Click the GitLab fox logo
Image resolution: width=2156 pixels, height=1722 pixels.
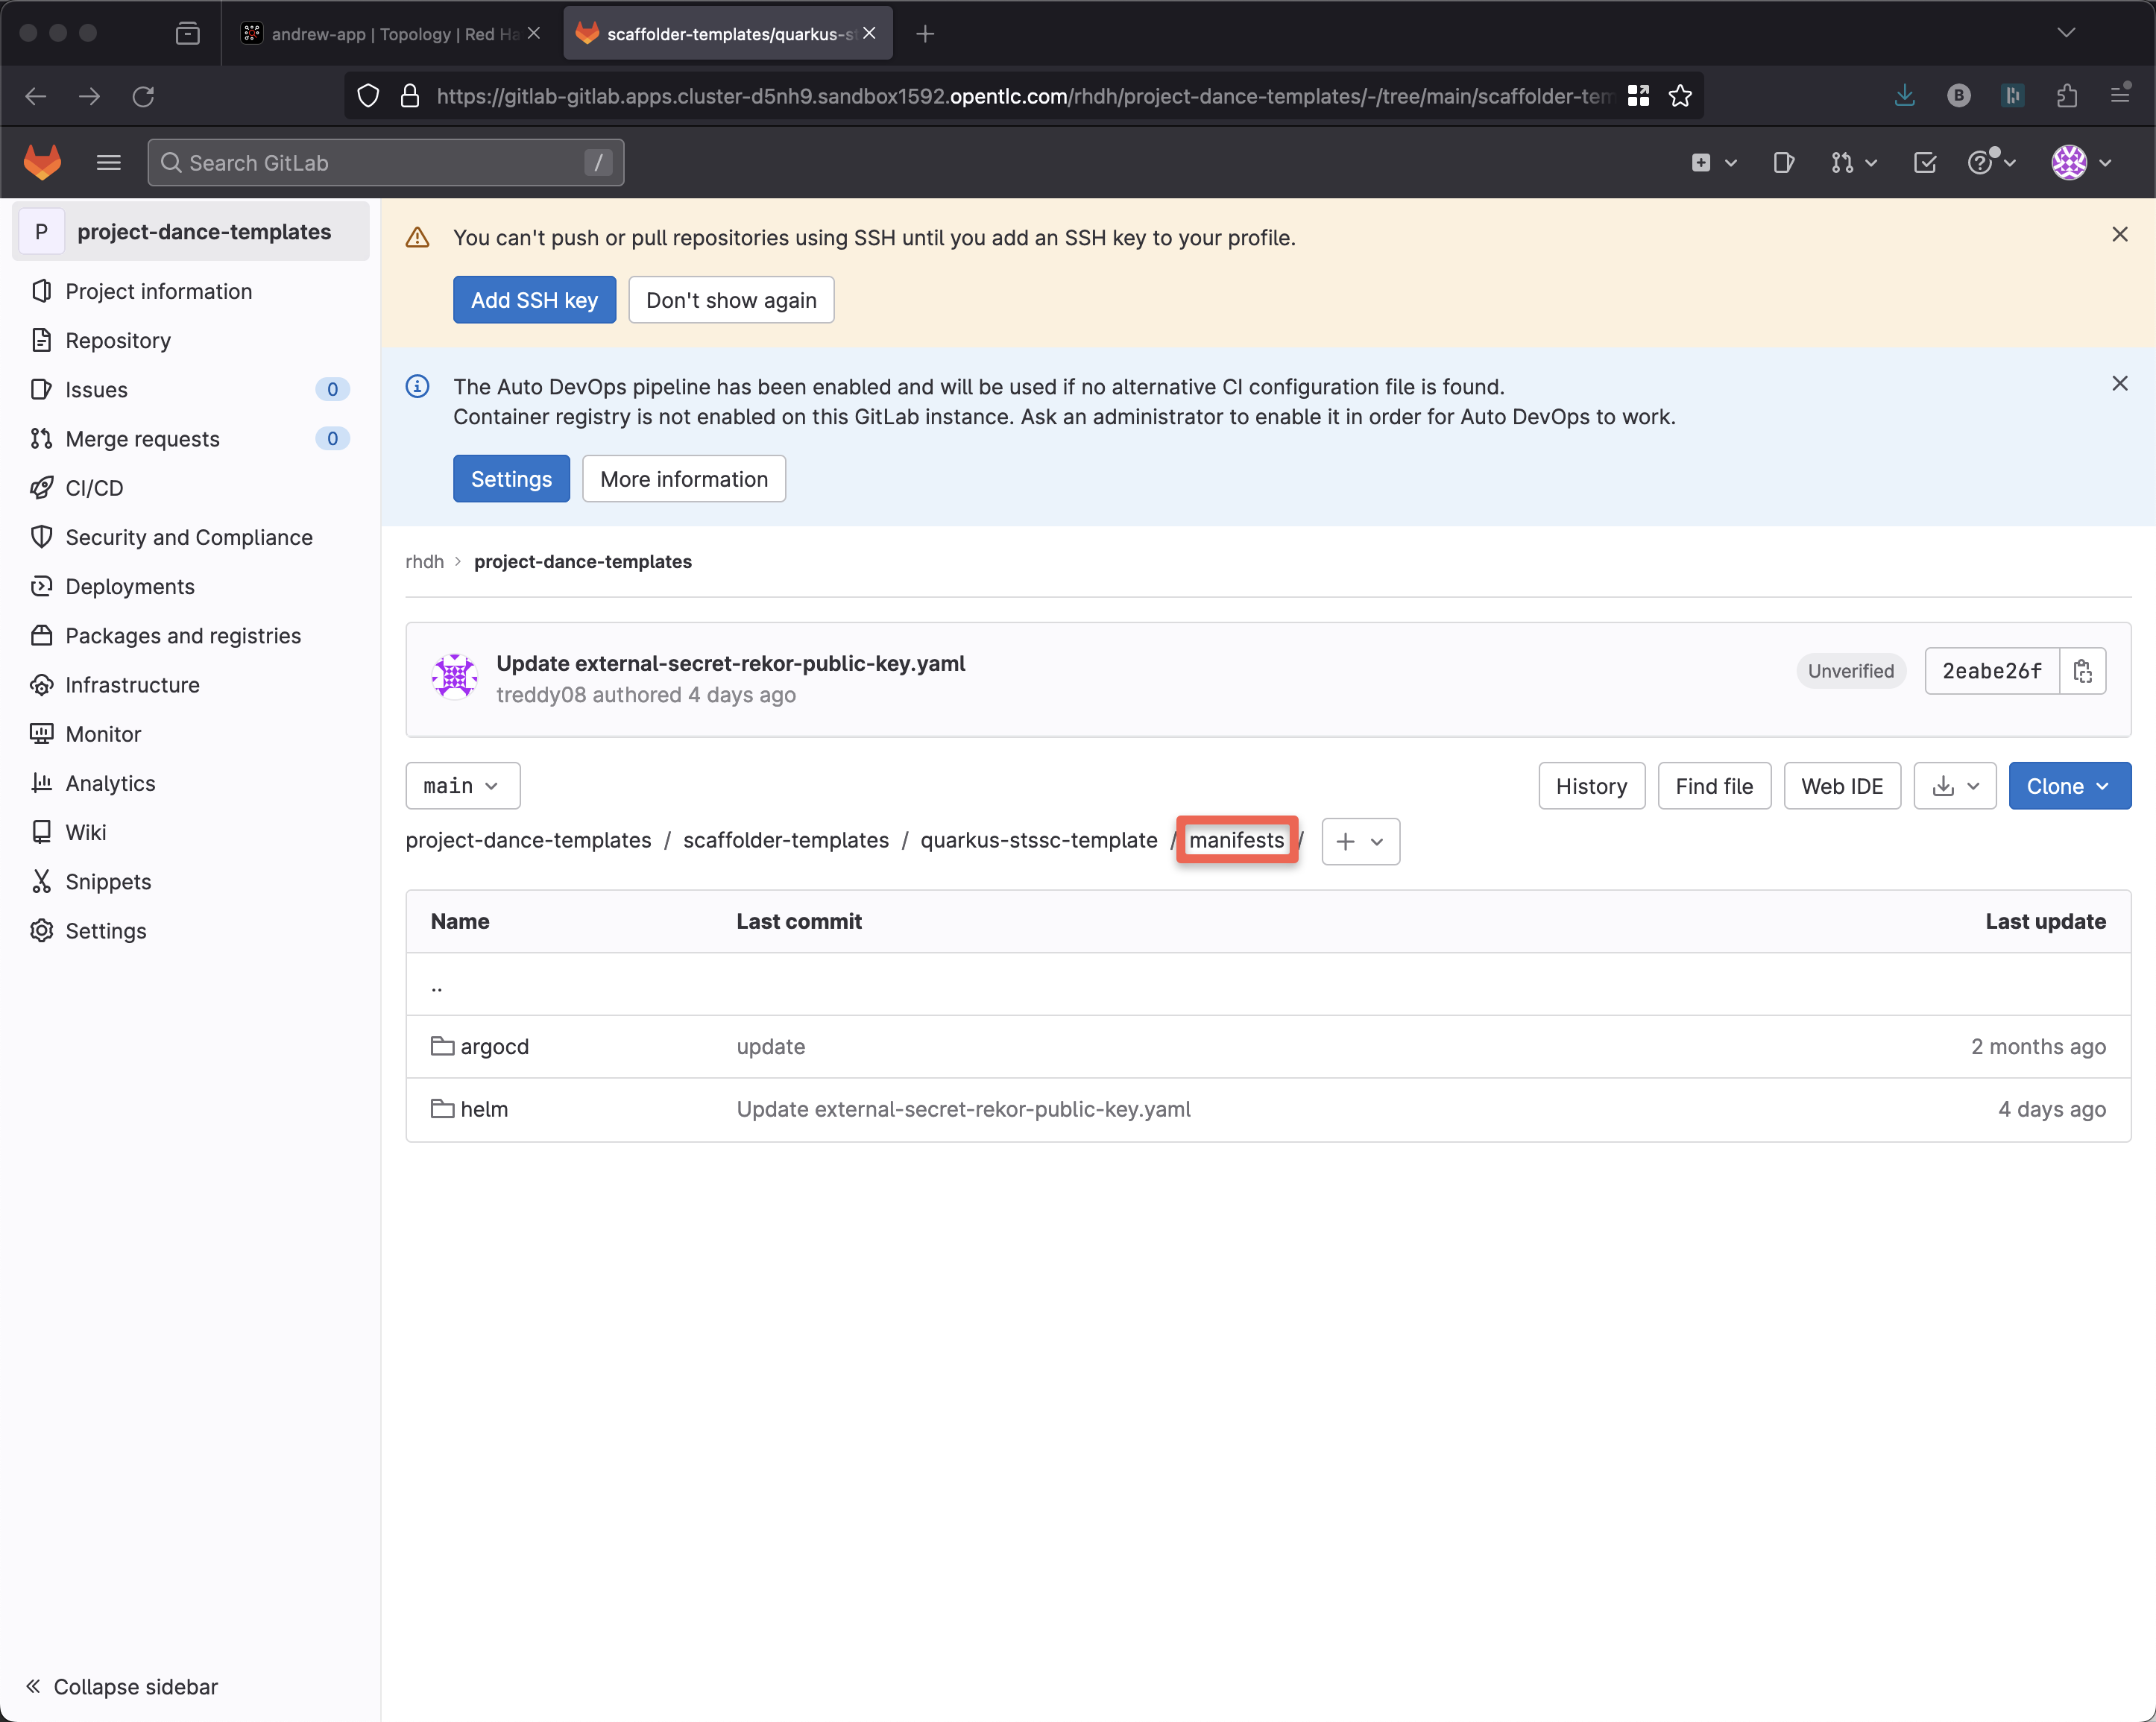pos(42,162)
